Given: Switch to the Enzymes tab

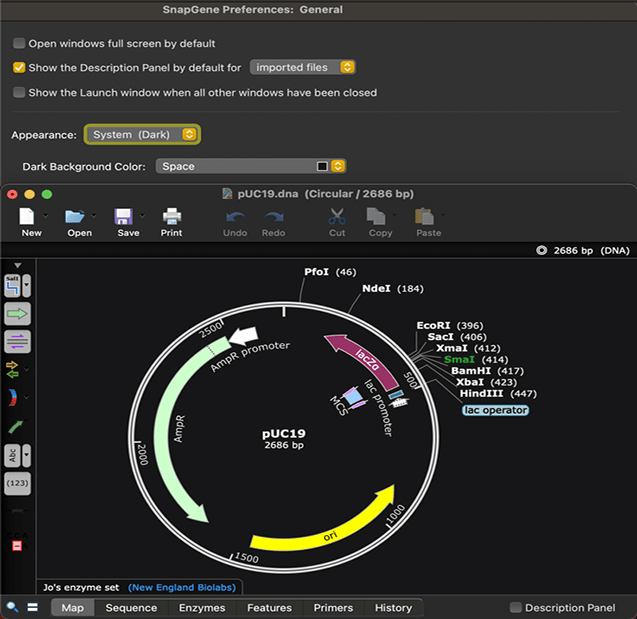Looking at the screenshot, I should pos(201,608).
